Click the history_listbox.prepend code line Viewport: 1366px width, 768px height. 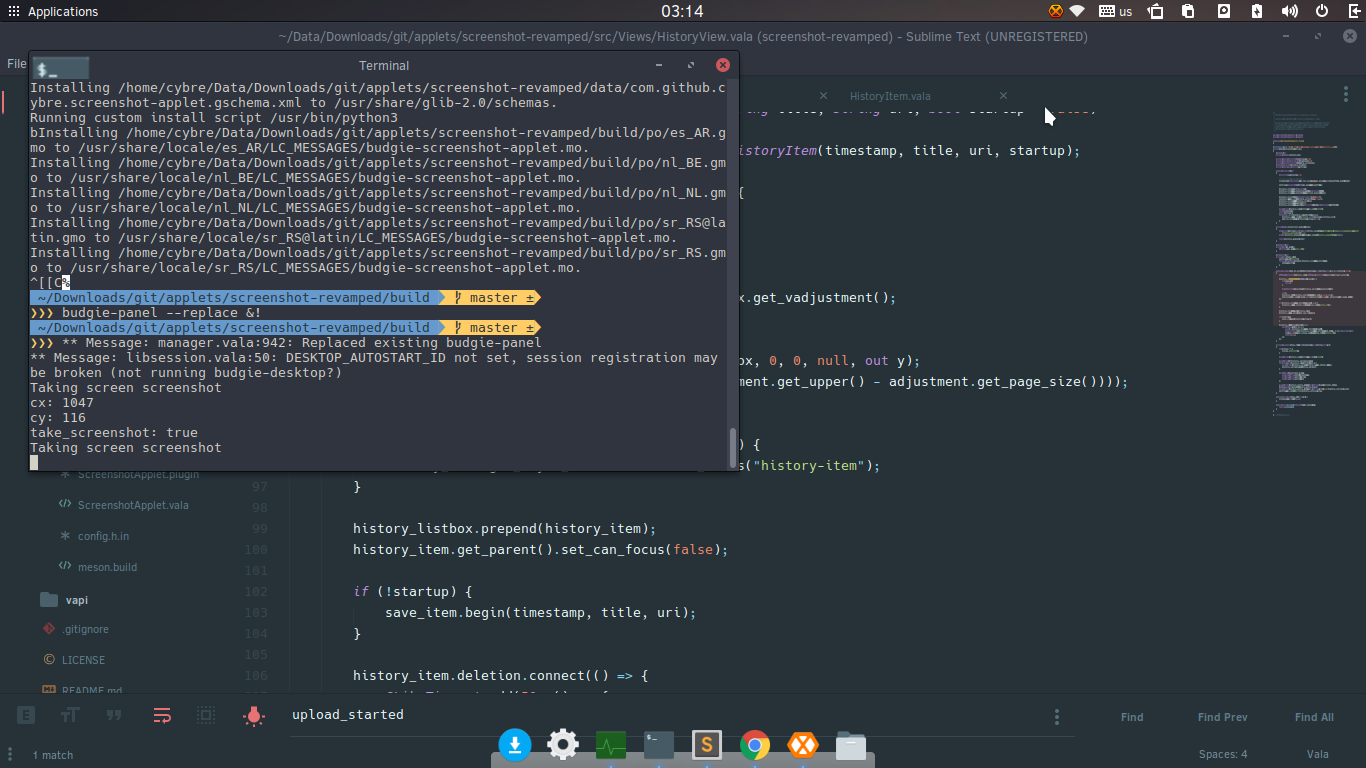(x=503, y=528)
